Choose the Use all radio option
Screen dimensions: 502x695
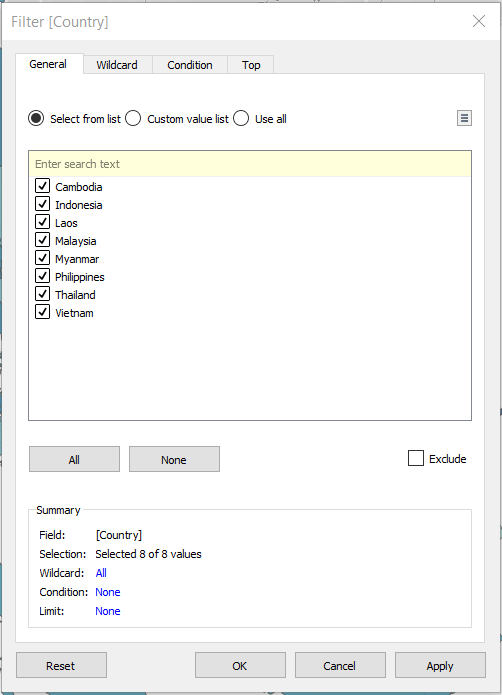[x=241, y=119]
